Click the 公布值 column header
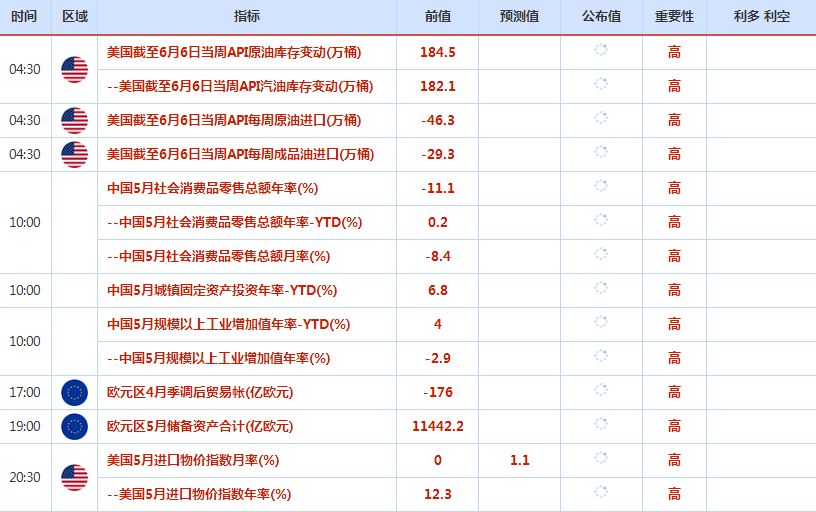 point(601,17)
